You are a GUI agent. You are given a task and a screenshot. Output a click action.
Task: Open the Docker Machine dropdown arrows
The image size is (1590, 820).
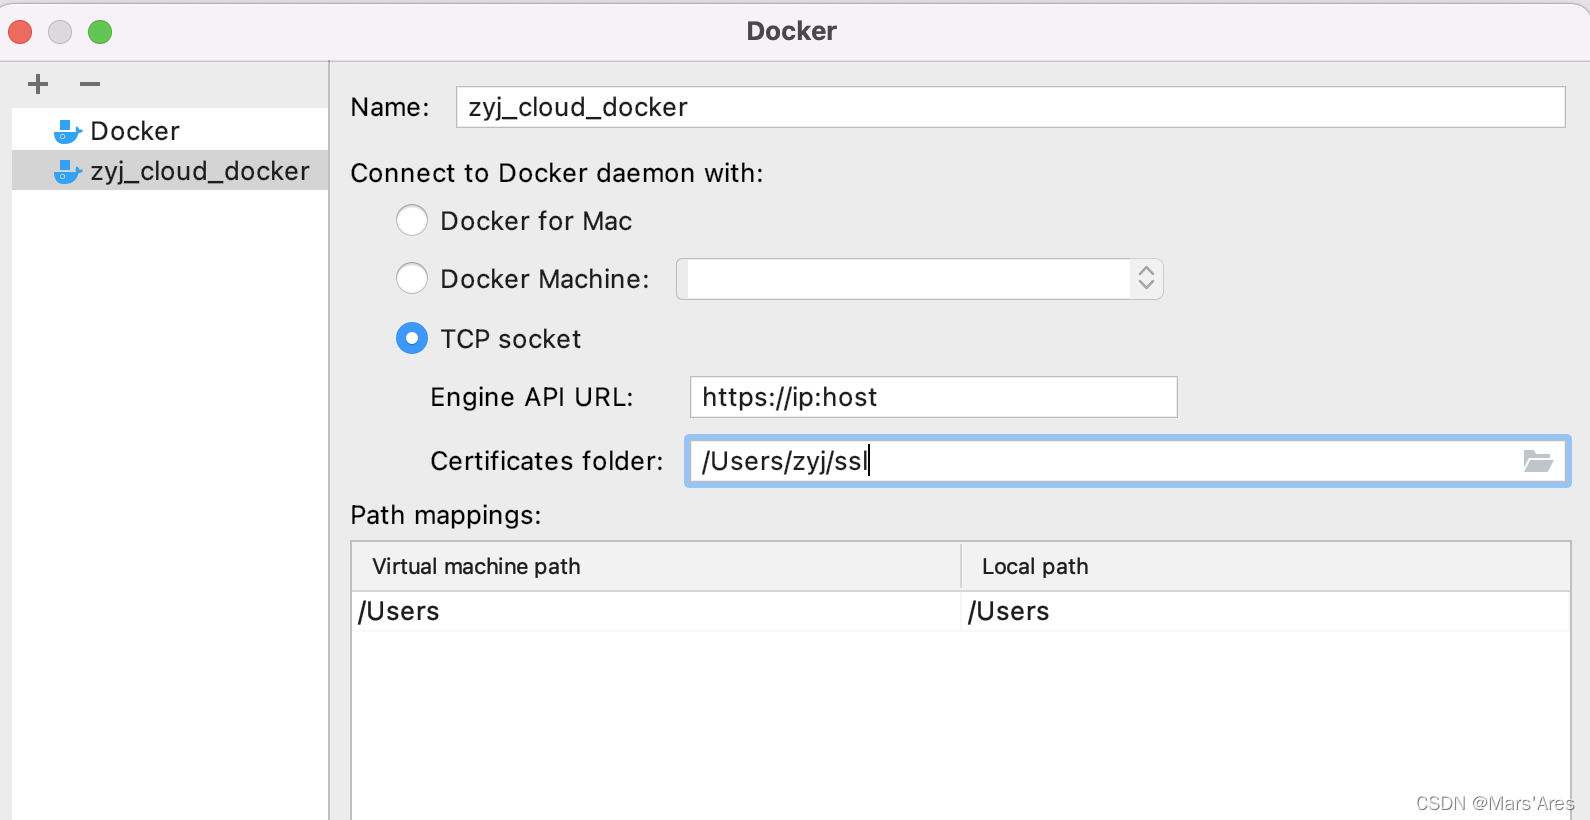1146,278
